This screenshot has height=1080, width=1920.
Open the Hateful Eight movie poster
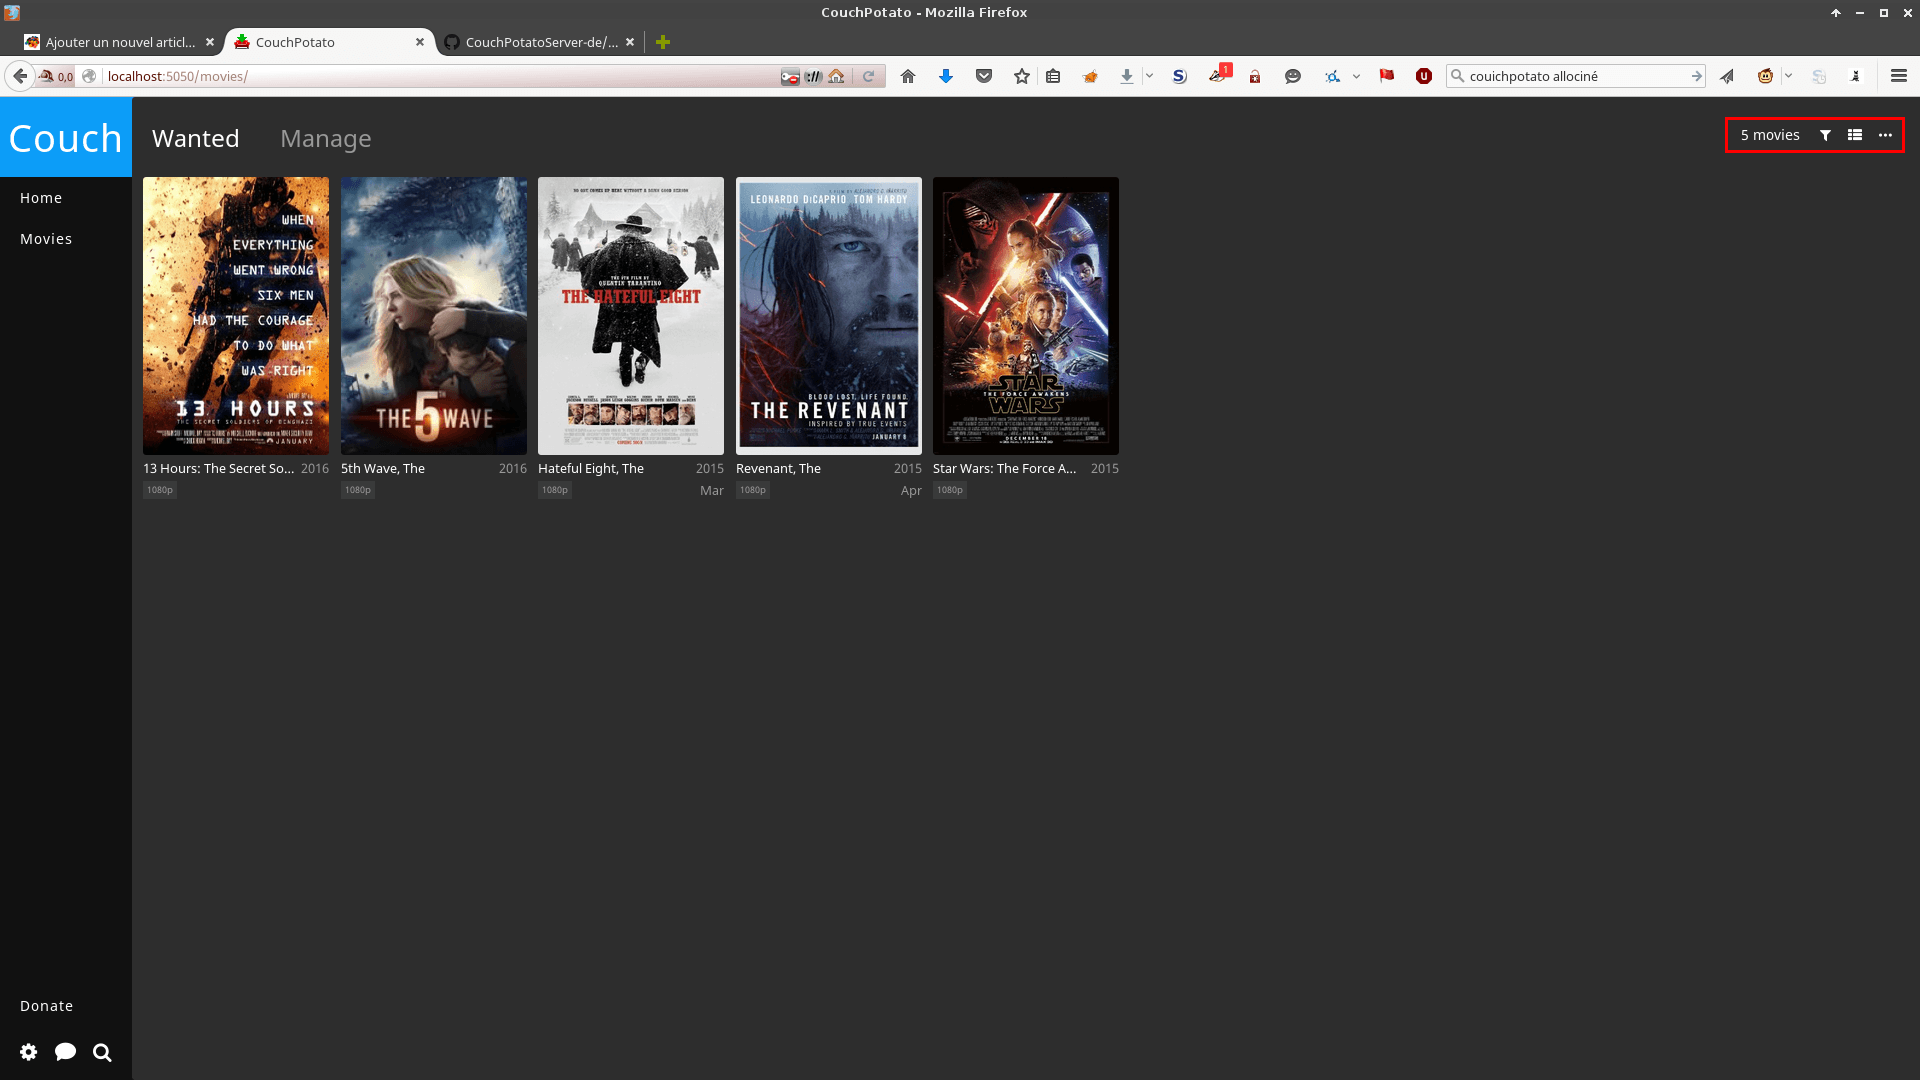tap(631, 316)
